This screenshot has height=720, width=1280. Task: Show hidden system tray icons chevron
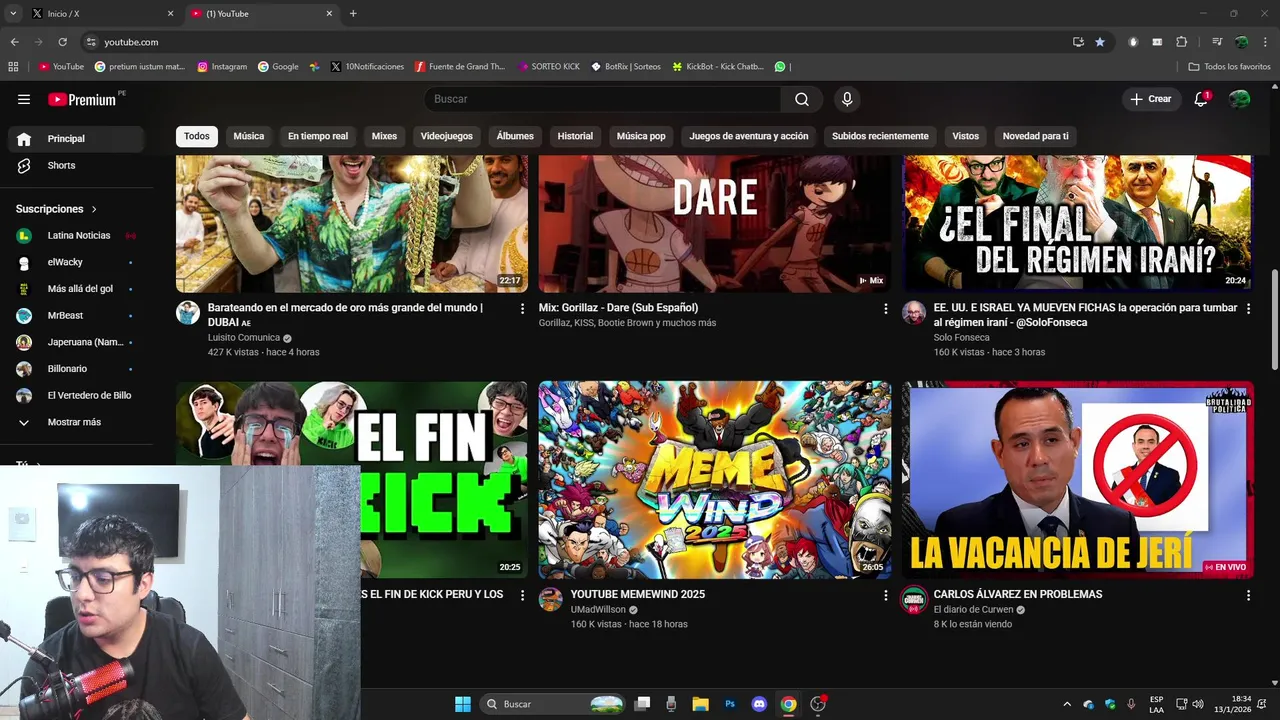click(x=1066, y=704)
